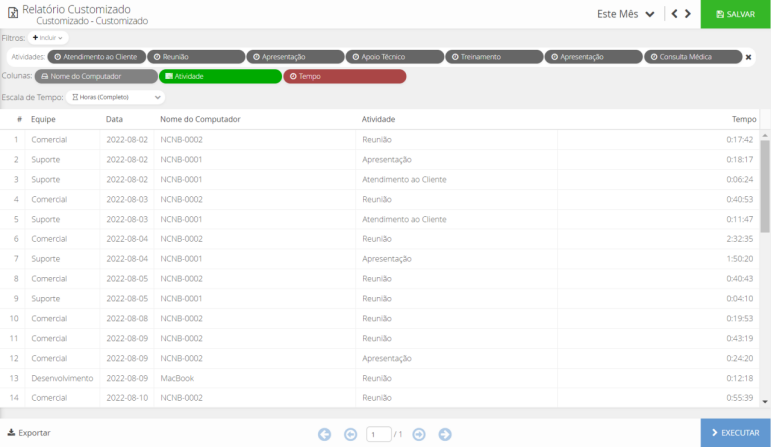The height and width of the screenshot is (448, 772).
Task: Click 'Atendimento ao Cliente' in row 3
Action: pos(404,179)
